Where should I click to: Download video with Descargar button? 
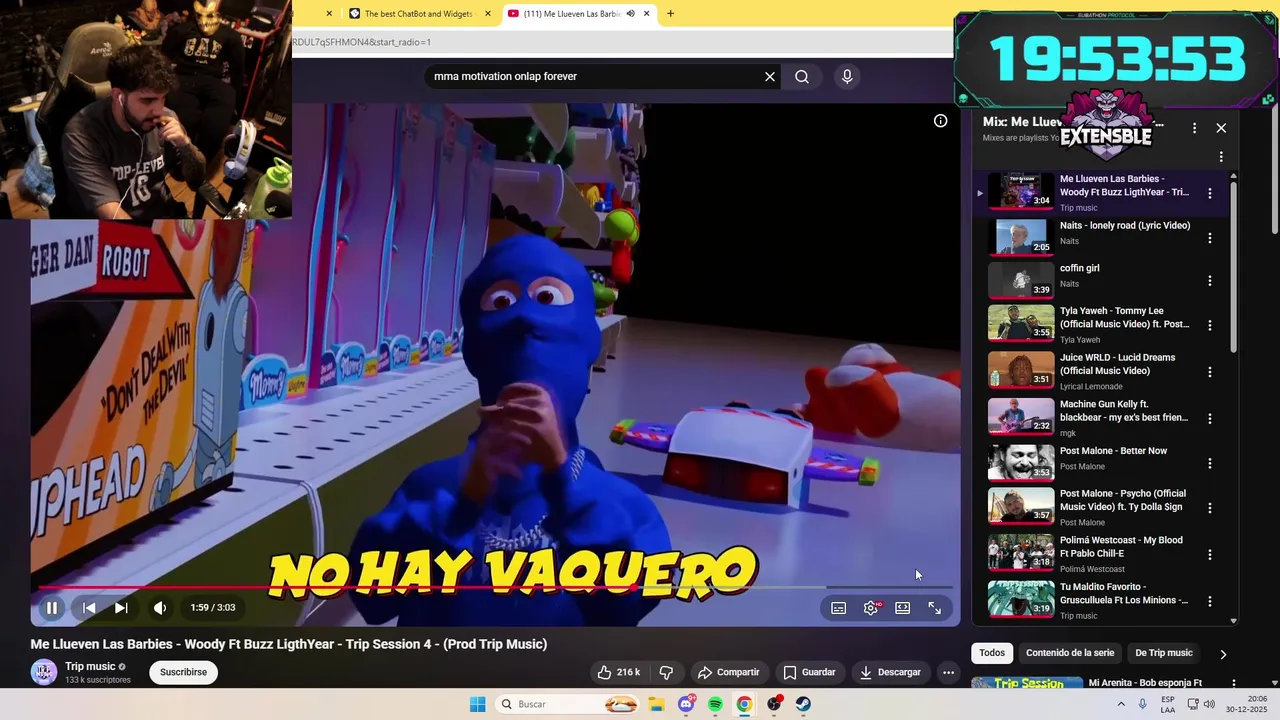tap(890, 672)
